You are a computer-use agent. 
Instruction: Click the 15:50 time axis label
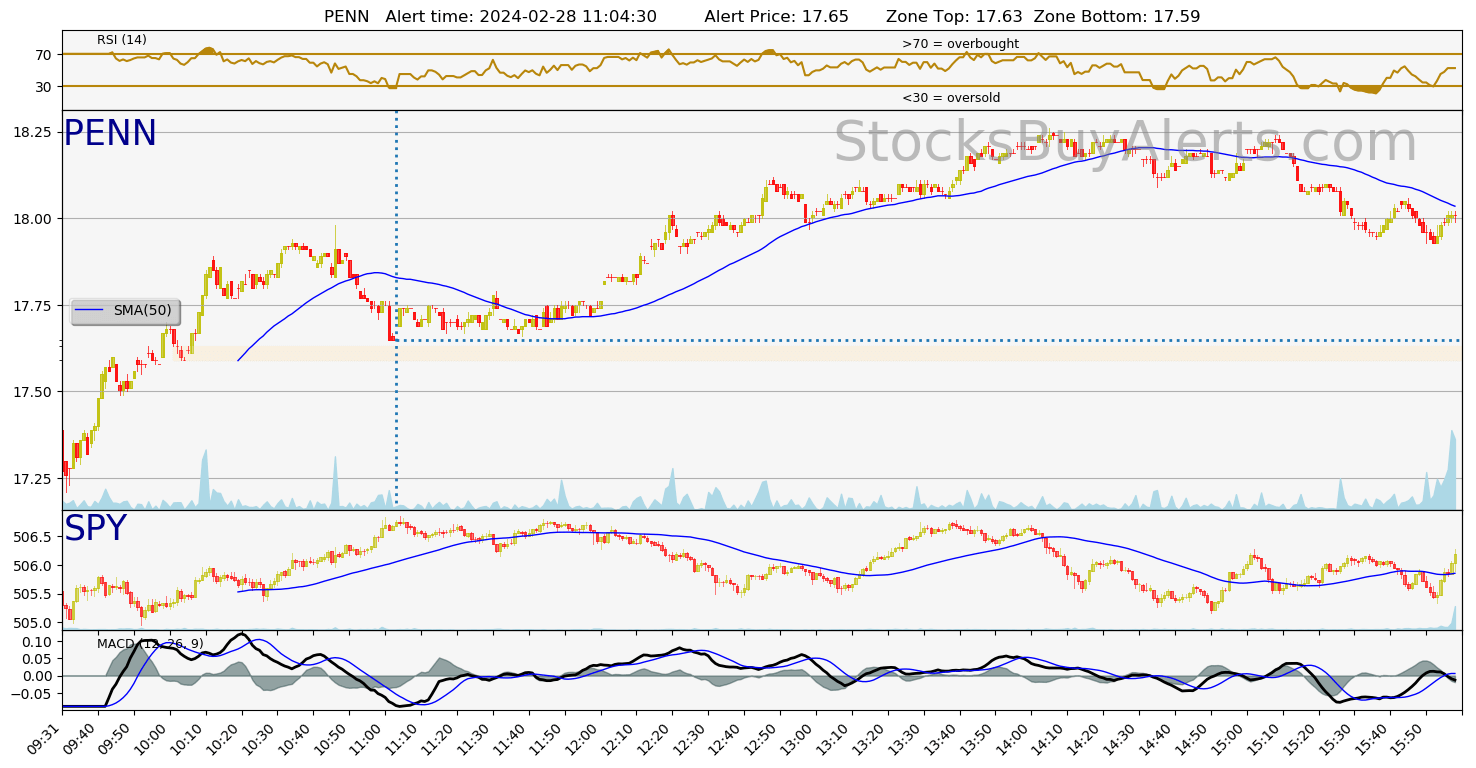1410,740
